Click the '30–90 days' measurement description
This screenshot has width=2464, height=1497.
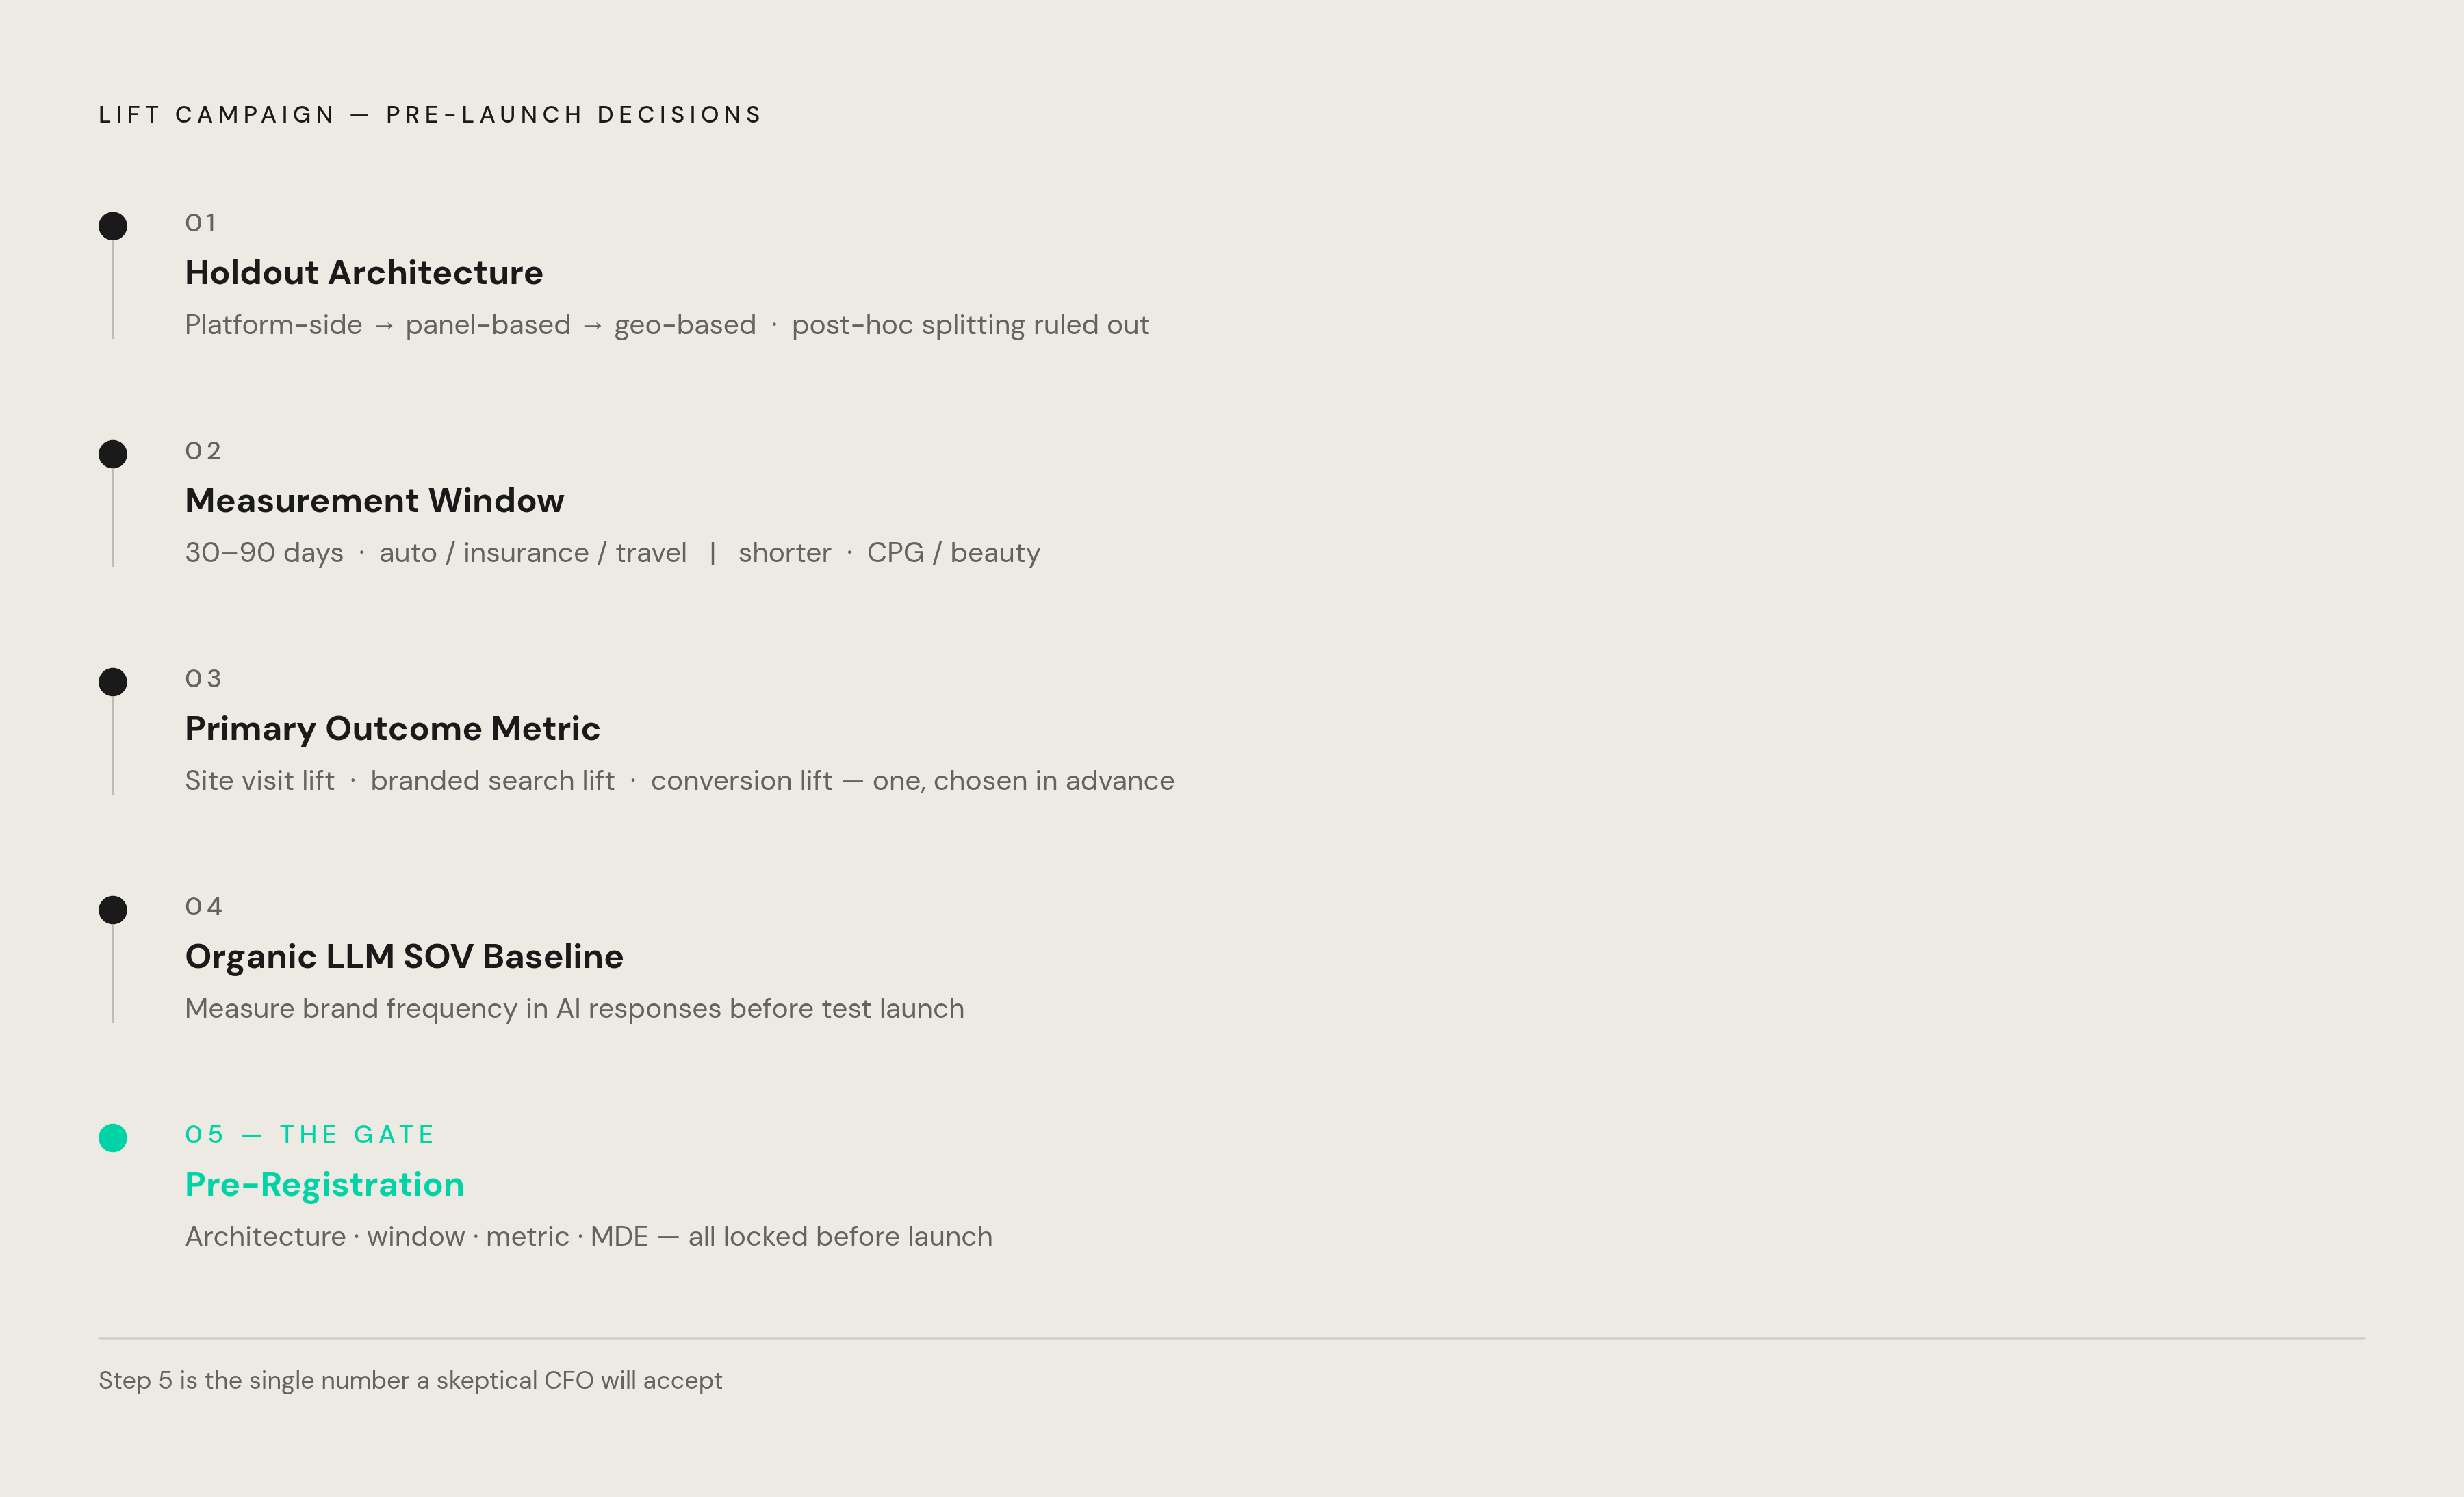pos(612,553)
